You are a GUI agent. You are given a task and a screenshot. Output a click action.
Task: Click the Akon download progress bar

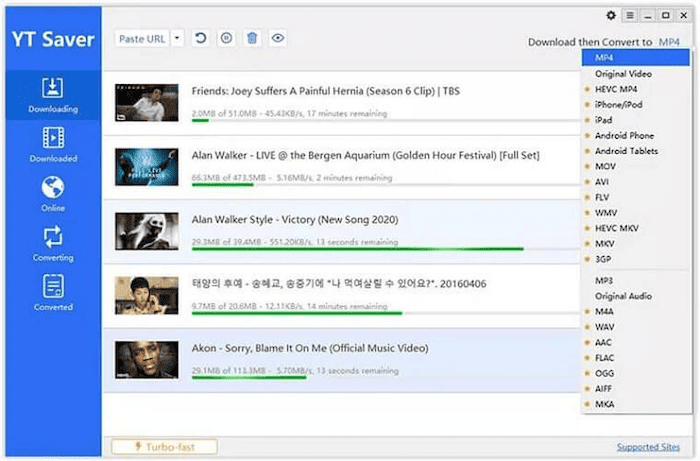point(386,377)
